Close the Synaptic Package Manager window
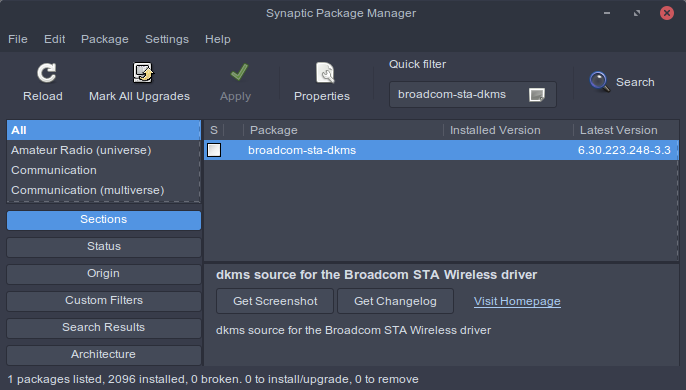The image size is (686, 390). [667, 13]
